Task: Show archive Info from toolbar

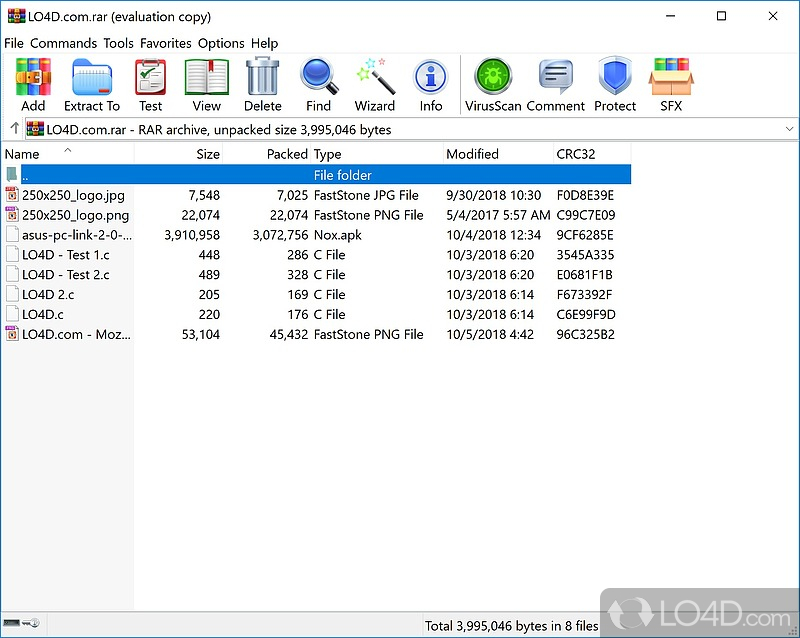Action: tap(431, 84)
